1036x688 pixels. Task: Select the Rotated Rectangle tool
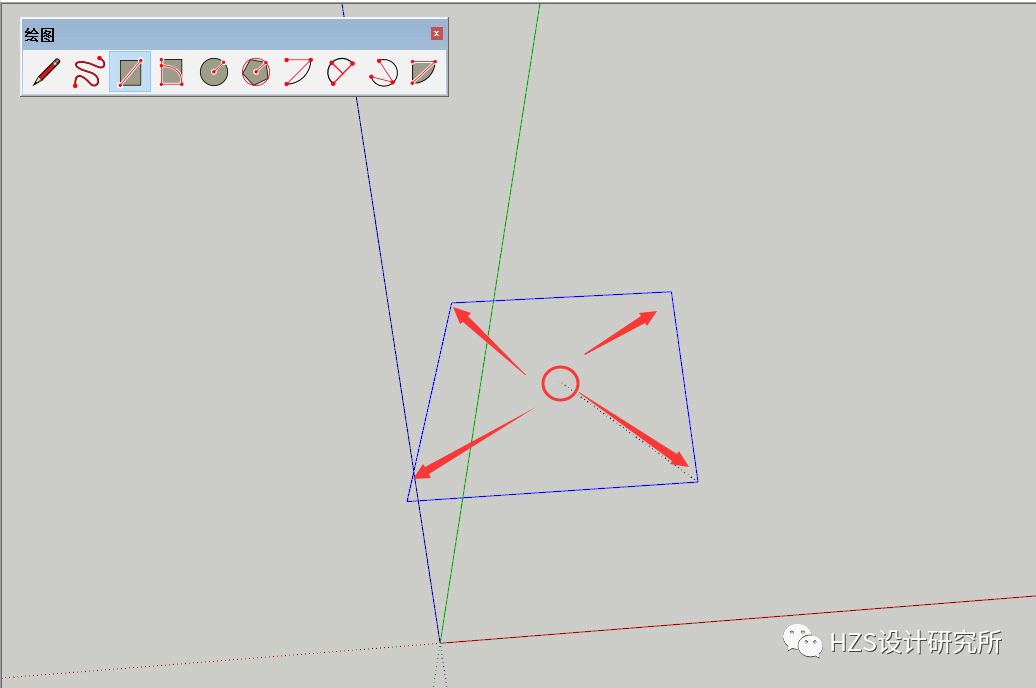pos(172,71)
